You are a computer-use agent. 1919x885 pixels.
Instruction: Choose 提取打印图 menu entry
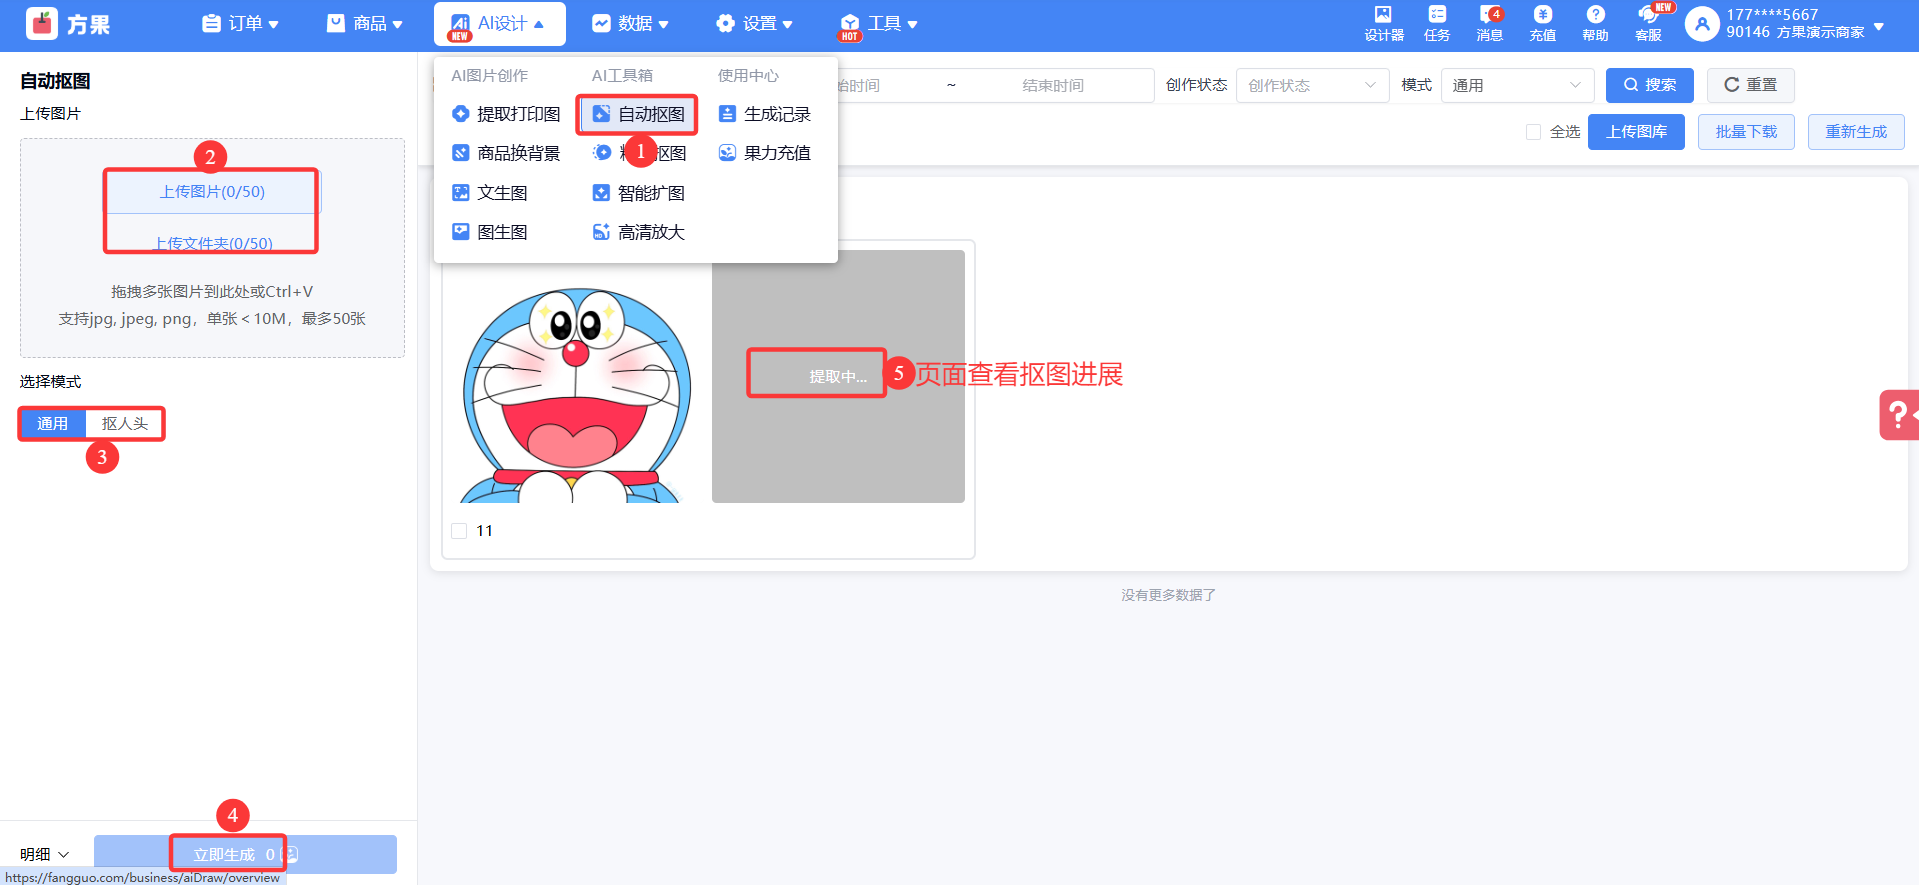click(x=506, y=114)
